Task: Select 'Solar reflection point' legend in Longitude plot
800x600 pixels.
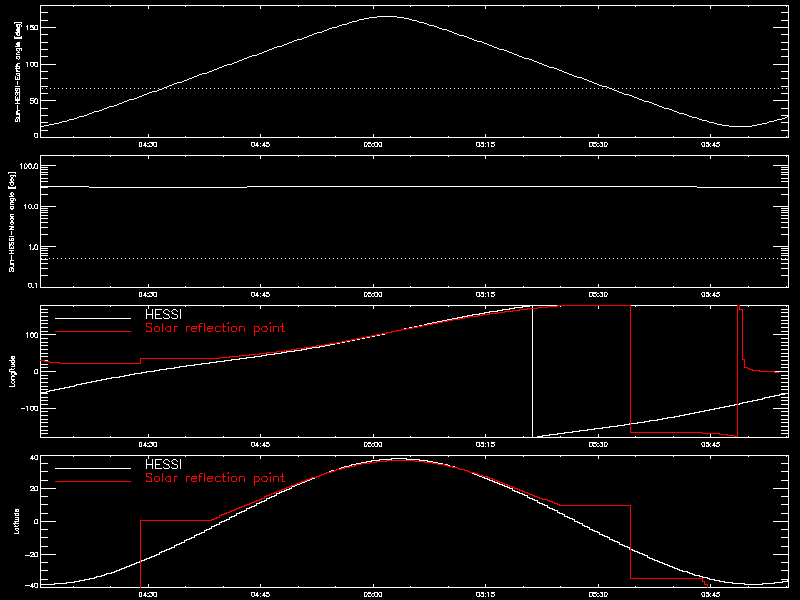Action: tap(215, 328)
